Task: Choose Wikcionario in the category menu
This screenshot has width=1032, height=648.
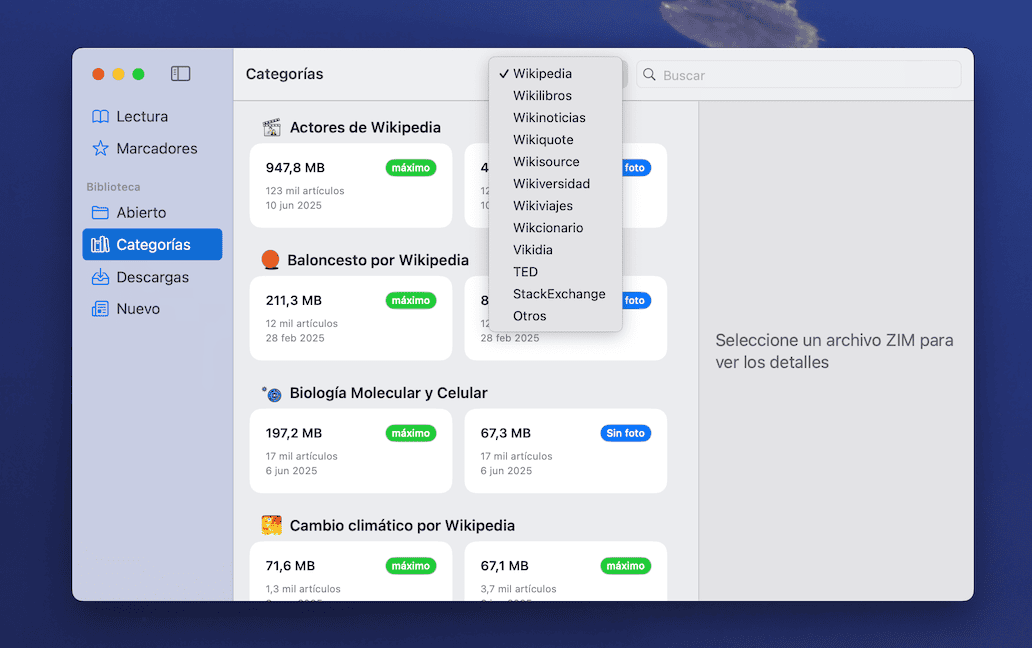Action: tap(555, 228)
